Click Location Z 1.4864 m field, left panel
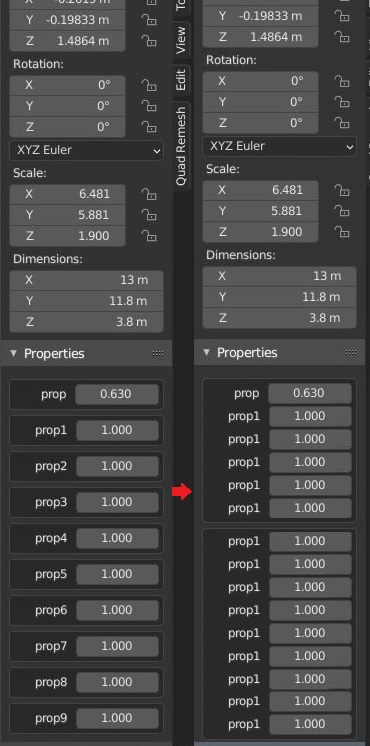 pyautogui.click(x=68, y=41)
